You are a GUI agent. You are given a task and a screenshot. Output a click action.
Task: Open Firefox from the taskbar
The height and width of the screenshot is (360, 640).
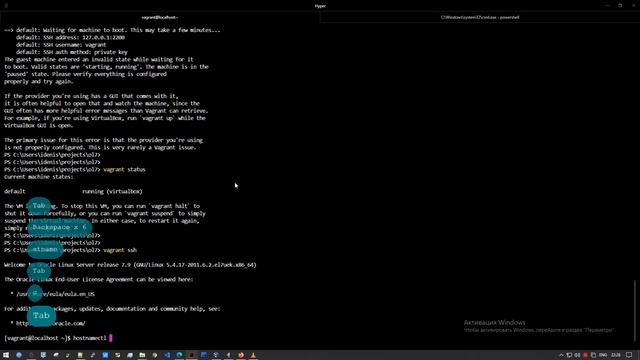click(x=241, y=355)
